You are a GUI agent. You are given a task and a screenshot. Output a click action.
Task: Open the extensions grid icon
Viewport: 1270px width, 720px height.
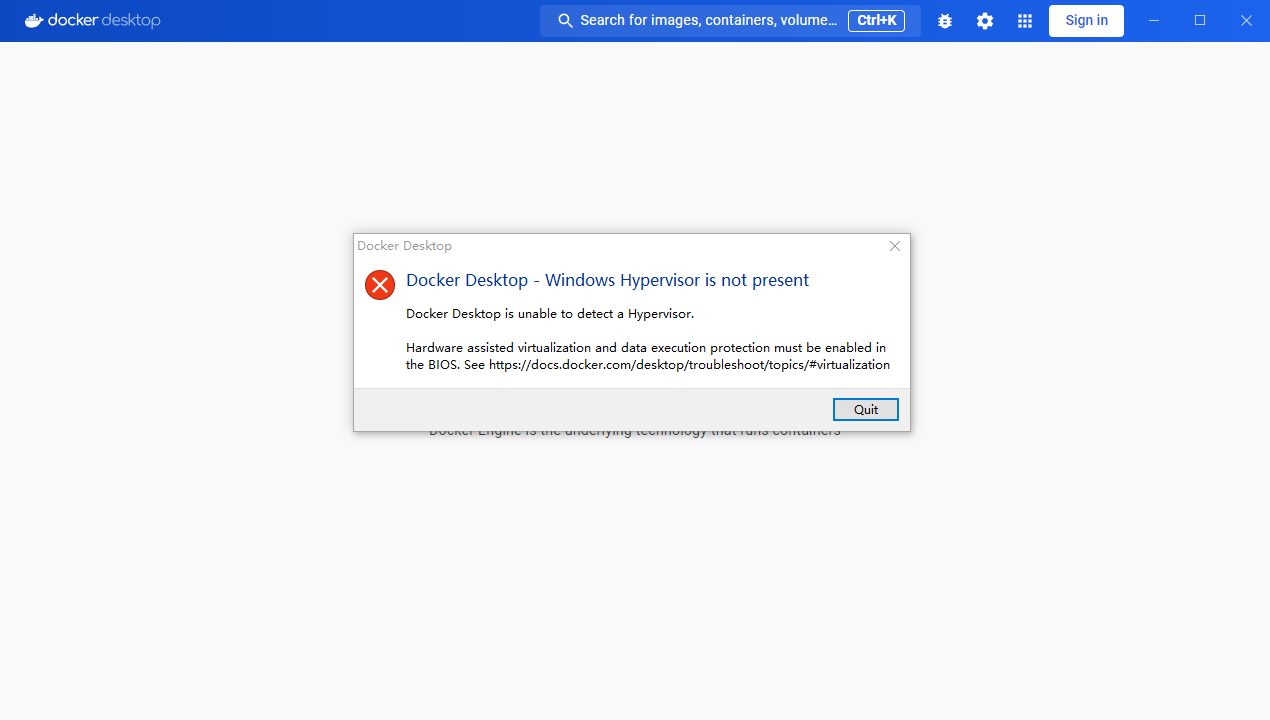1025,21
